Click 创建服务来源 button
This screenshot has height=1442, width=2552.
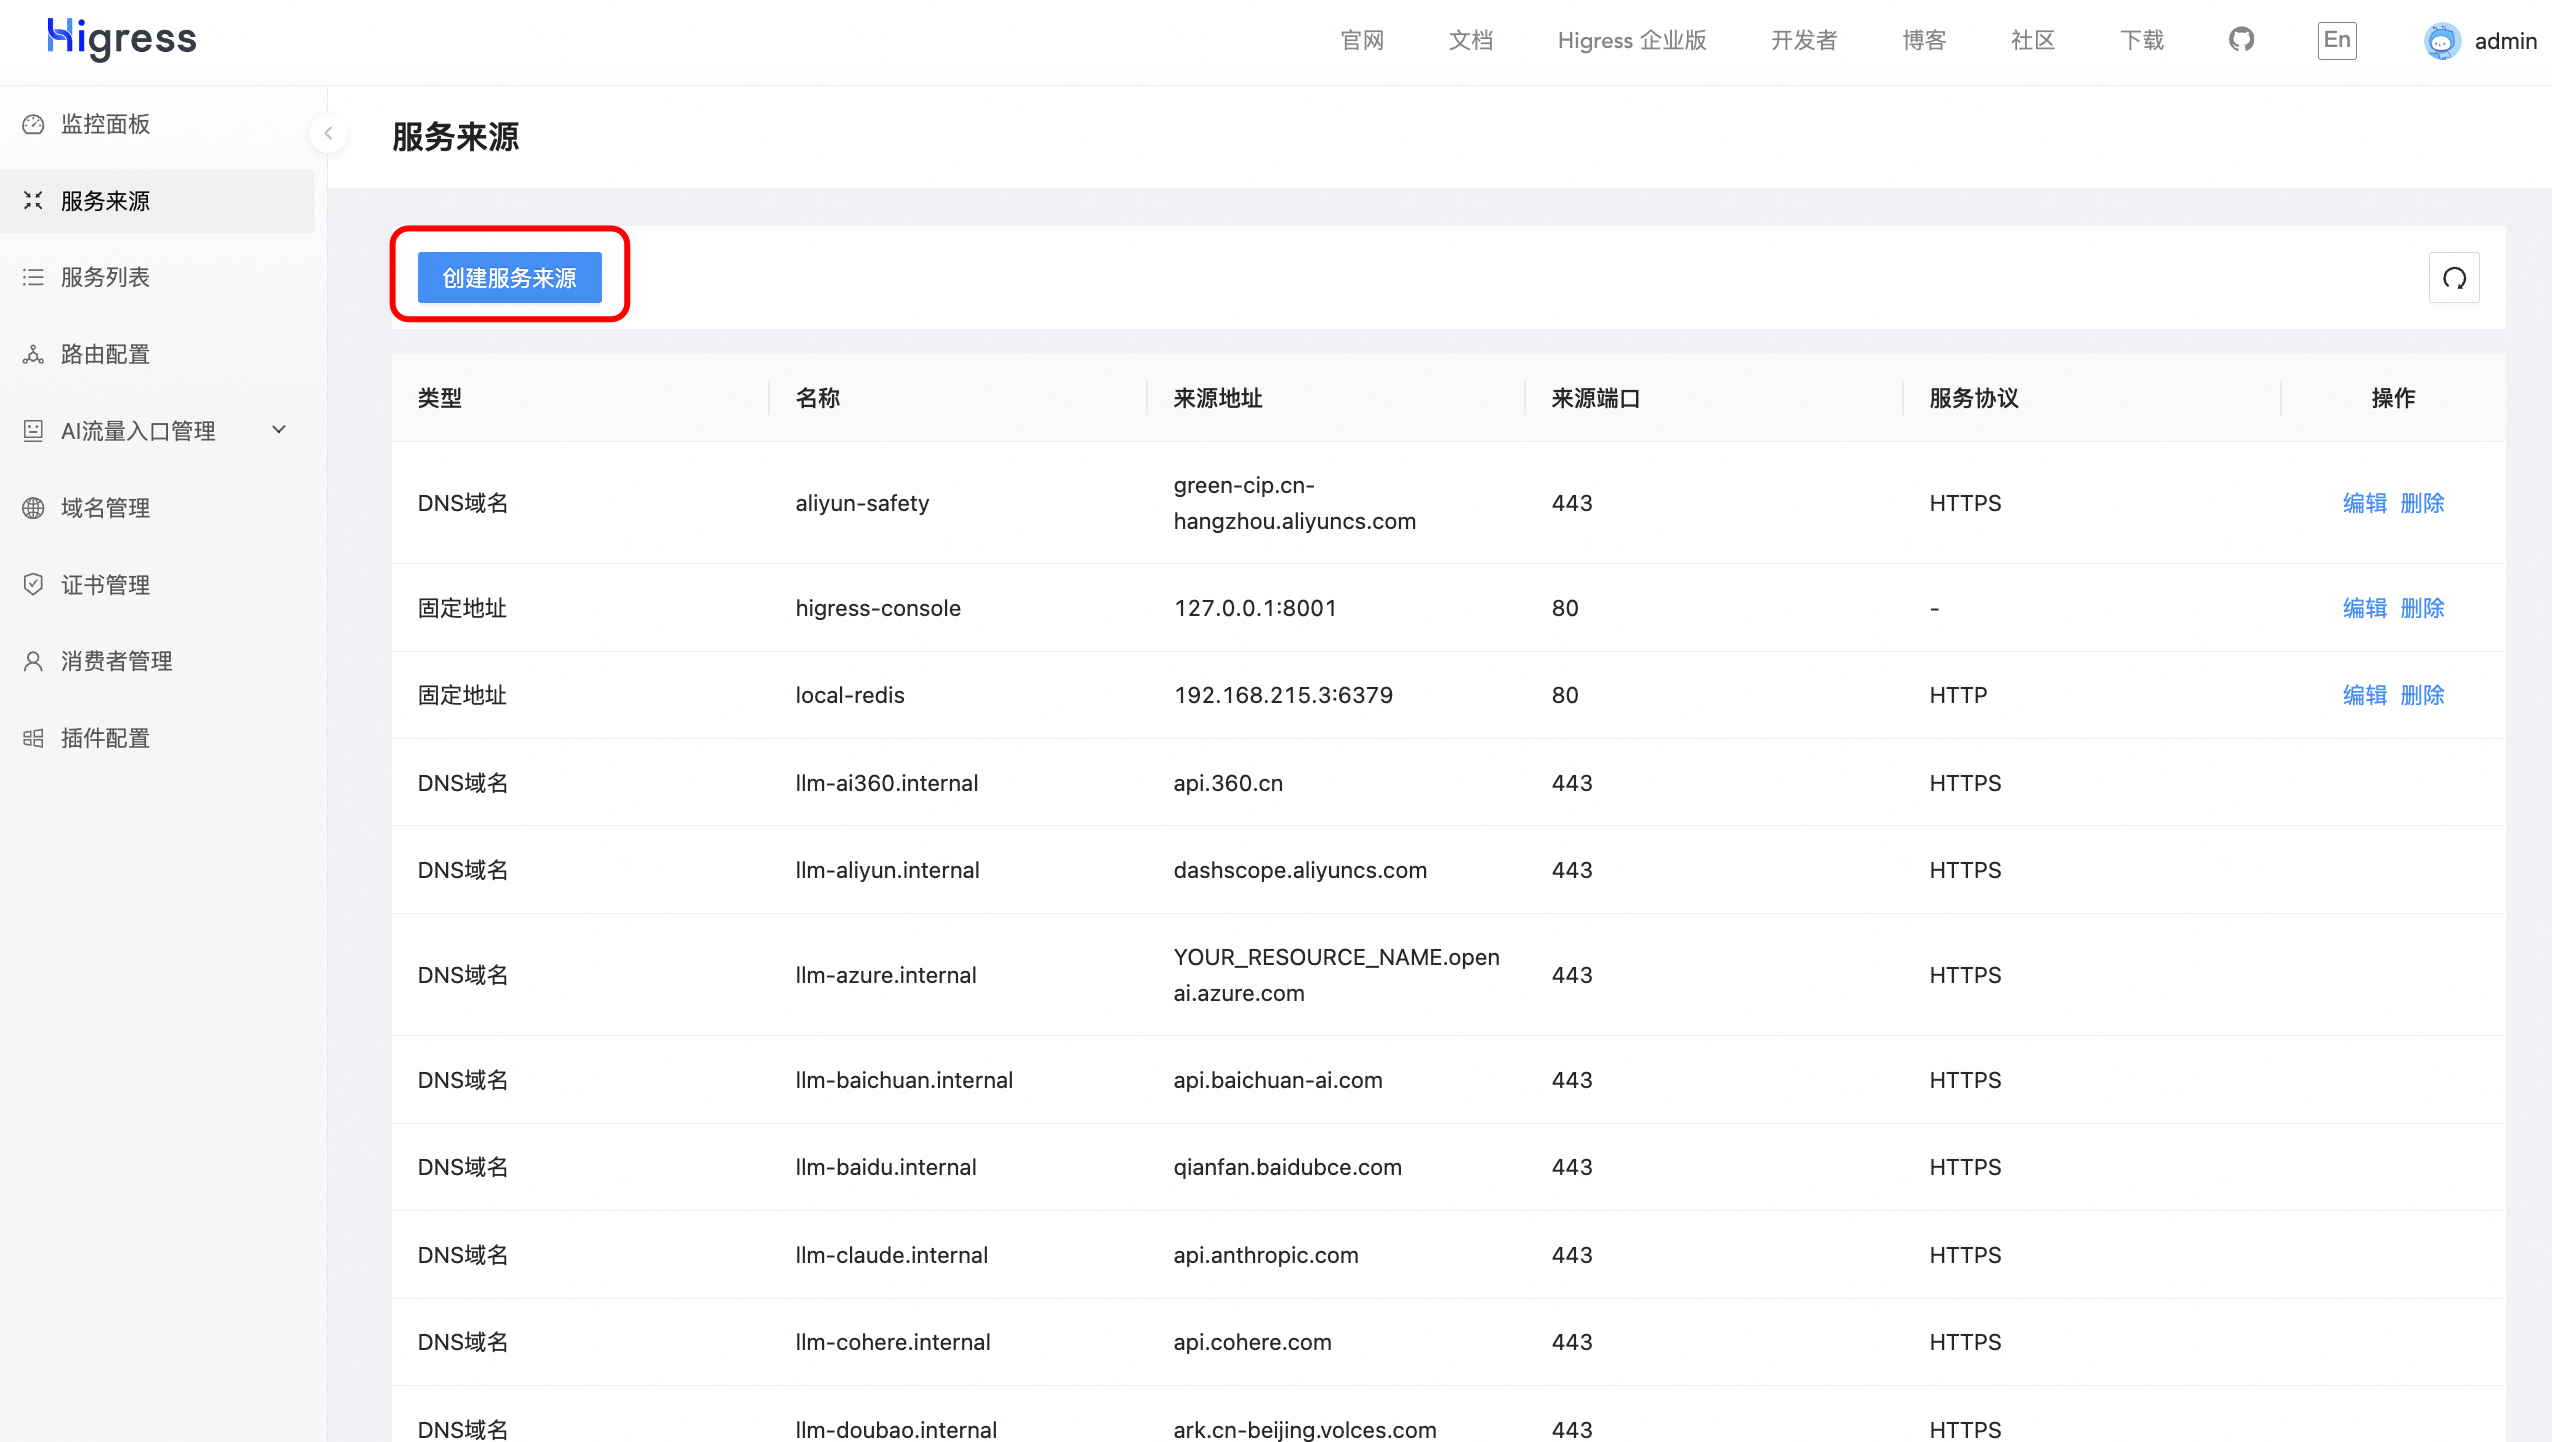click(x=509, y=277)
